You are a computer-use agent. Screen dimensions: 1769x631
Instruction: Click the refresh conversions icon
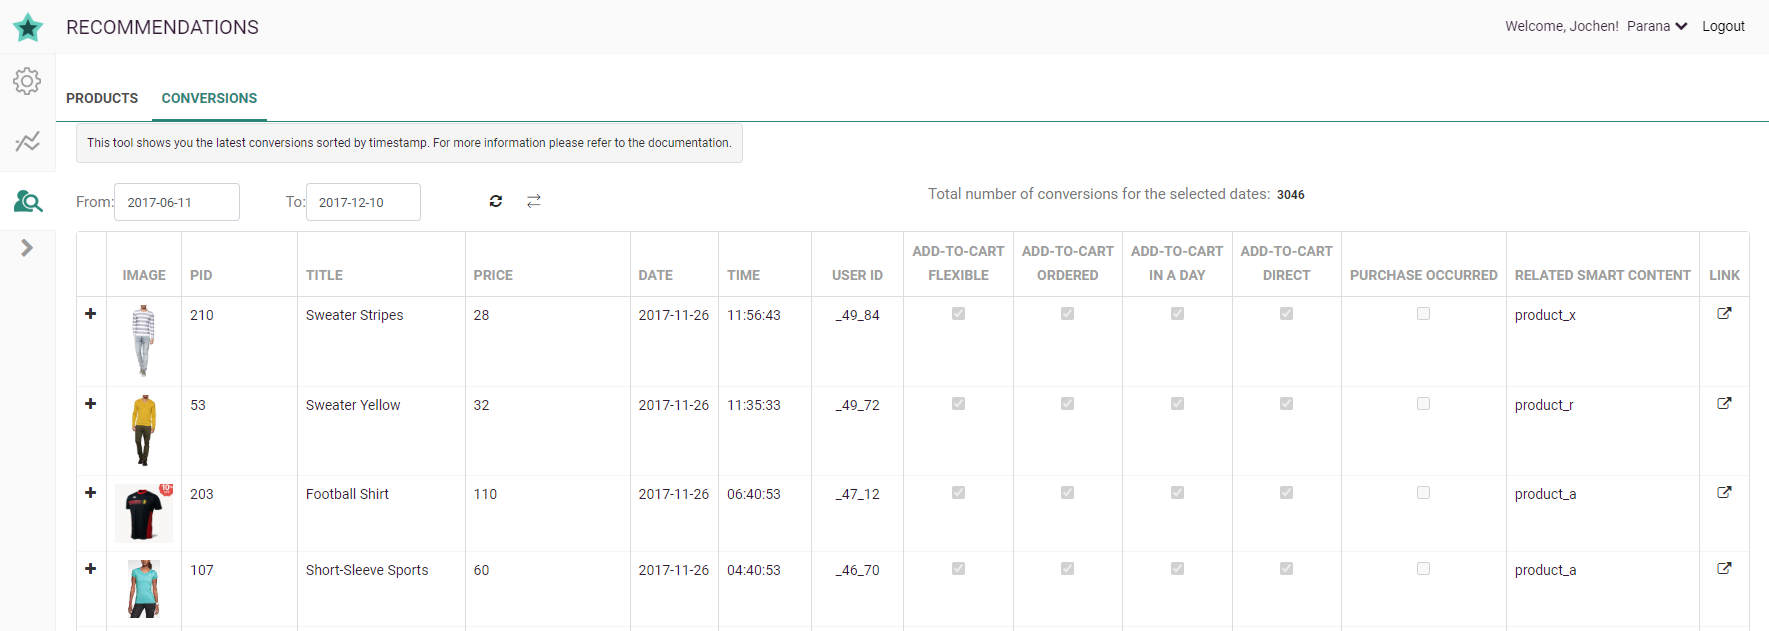coord(495,201)
